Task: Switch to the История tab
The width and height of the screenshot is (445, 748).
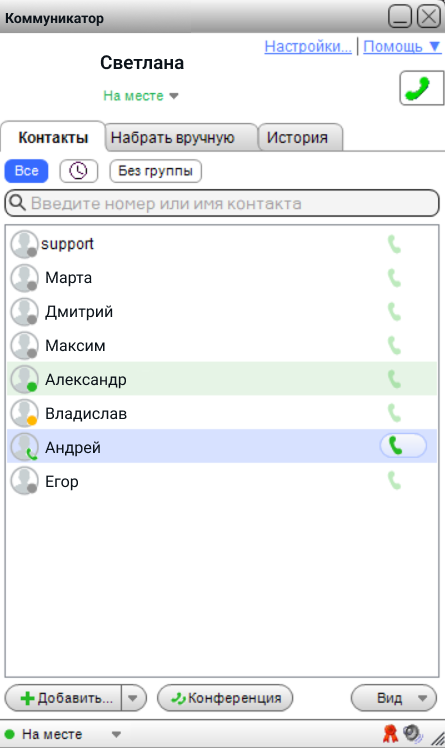Action: tap(300, 137)
